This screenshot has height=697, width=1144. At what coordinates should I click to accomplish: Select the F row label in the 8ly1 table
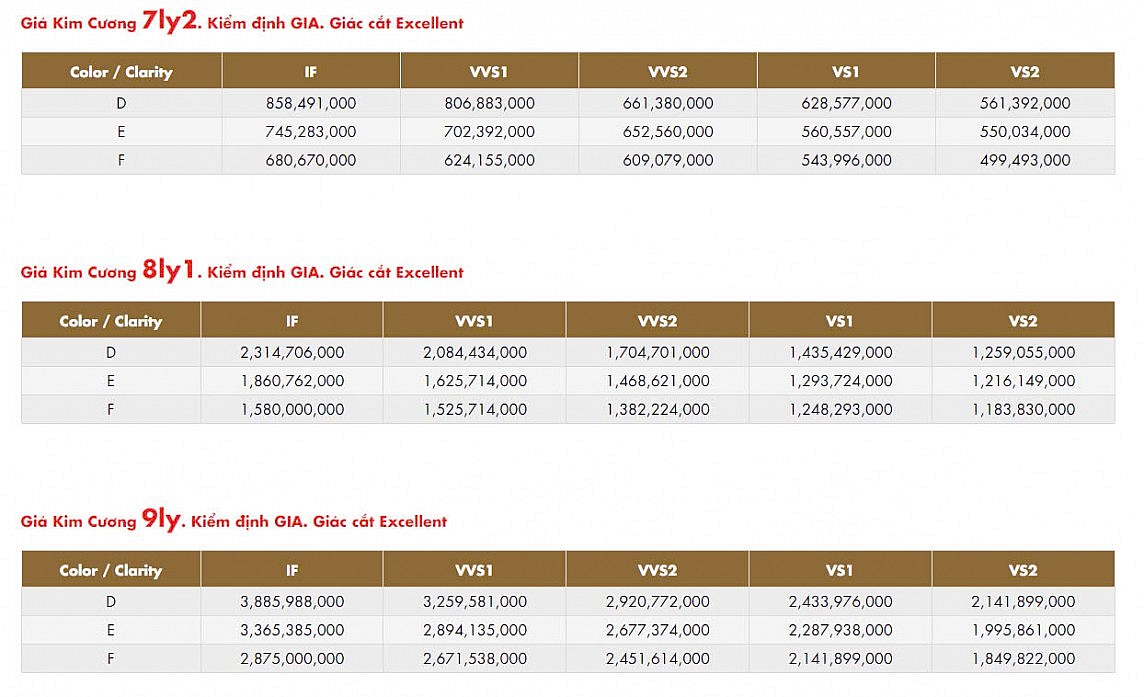pos(111,409)
